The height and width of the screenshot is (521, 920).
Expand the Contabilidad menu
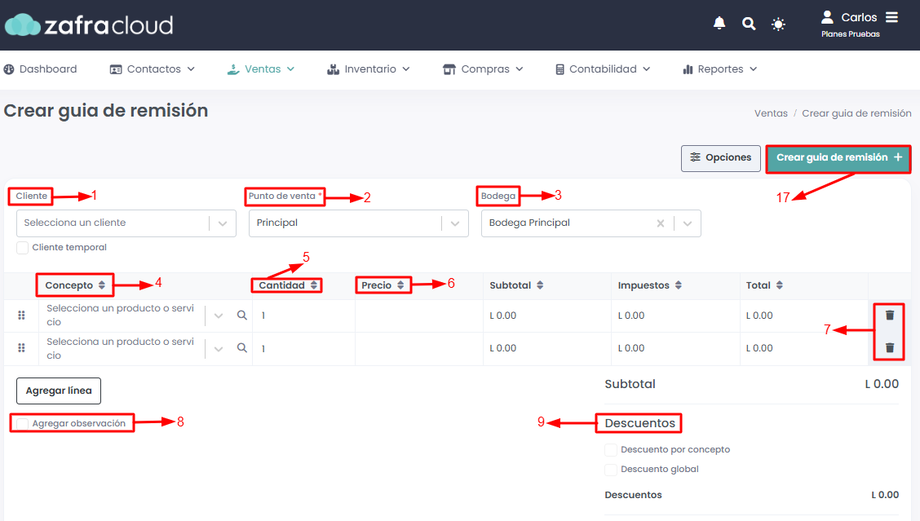click(x=603, y=69)
